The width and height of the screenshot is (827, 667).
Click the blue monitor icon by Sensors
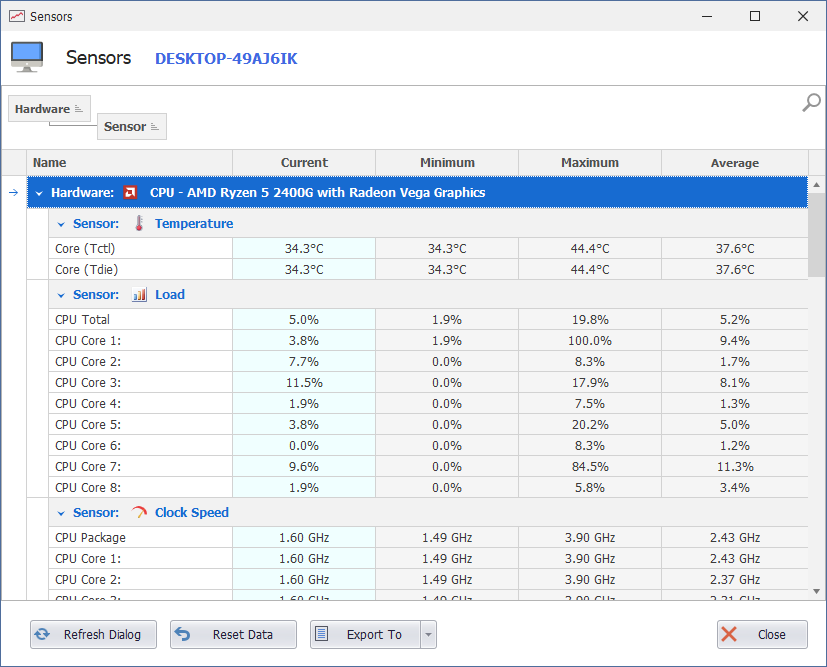27,57
